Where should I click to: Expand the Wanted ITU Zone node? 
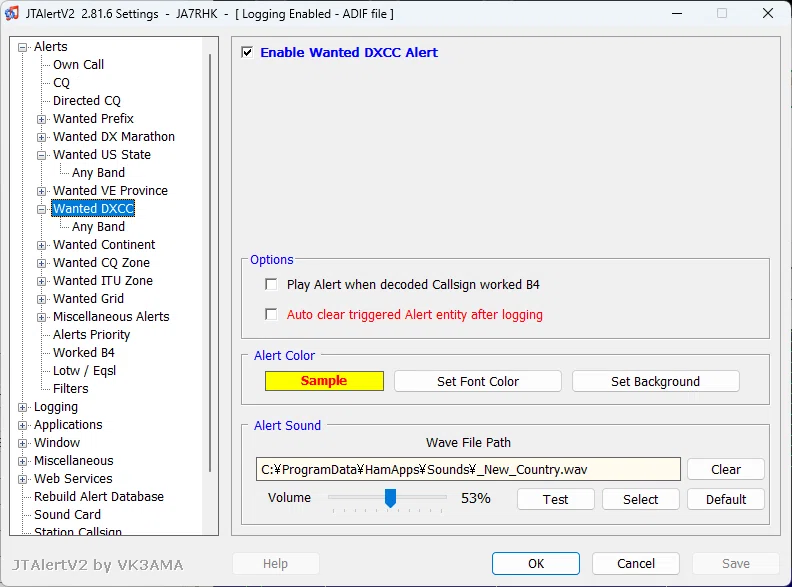click(41, 281)
